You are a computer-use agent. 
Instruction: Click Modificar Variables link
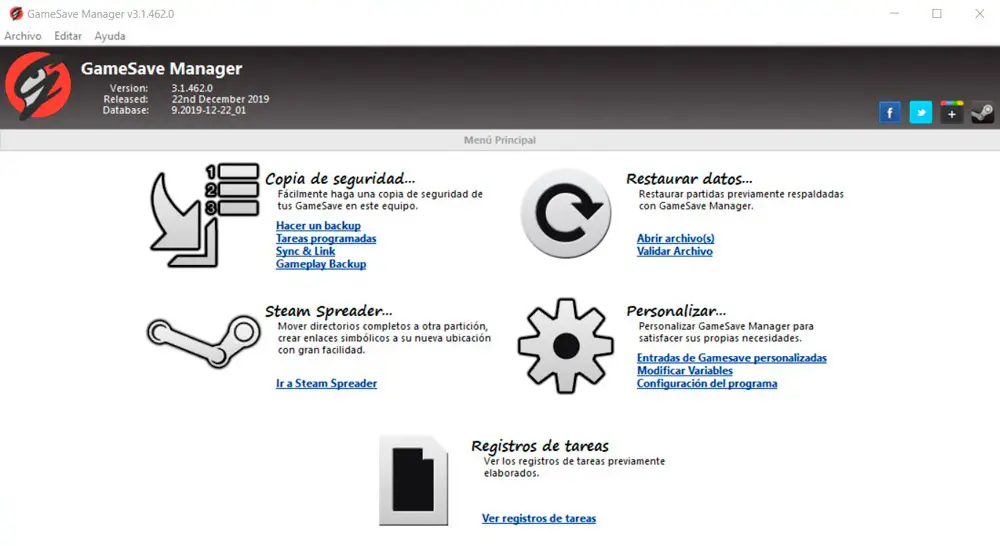pyautogui.click(x=685, y=371)
